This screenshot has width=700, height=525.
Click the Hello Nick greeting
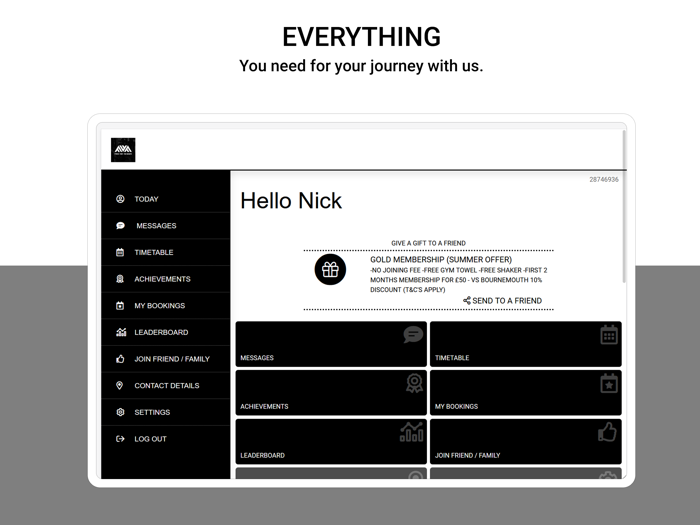pos(291,200)
